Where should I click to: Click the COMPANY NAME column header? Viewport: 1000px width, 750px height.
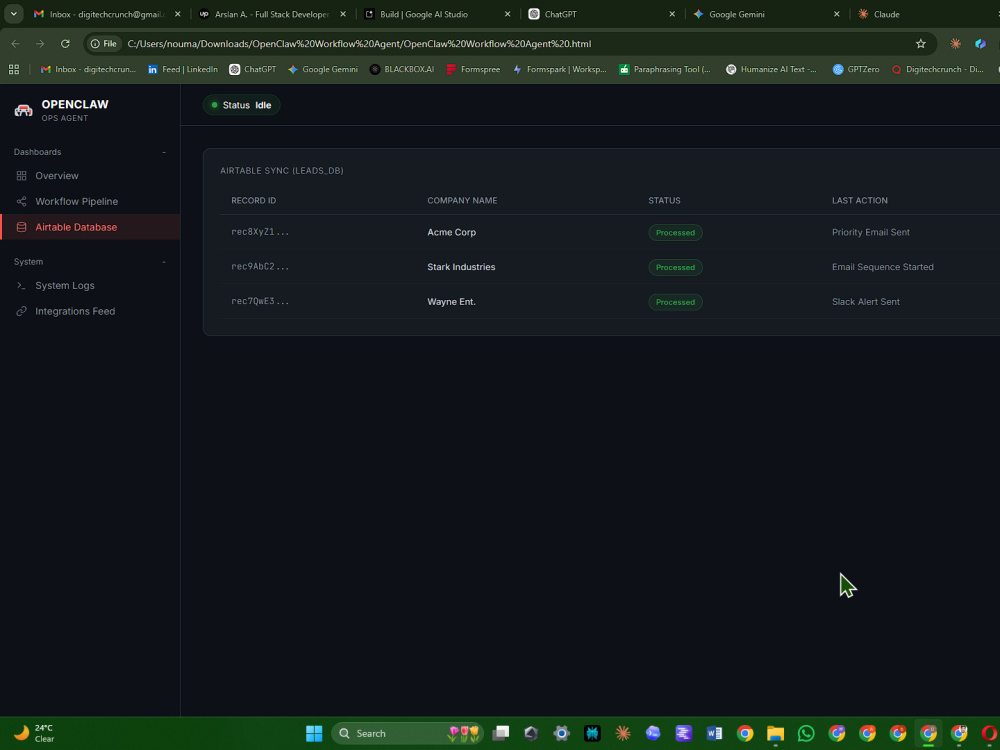point(462,200)
